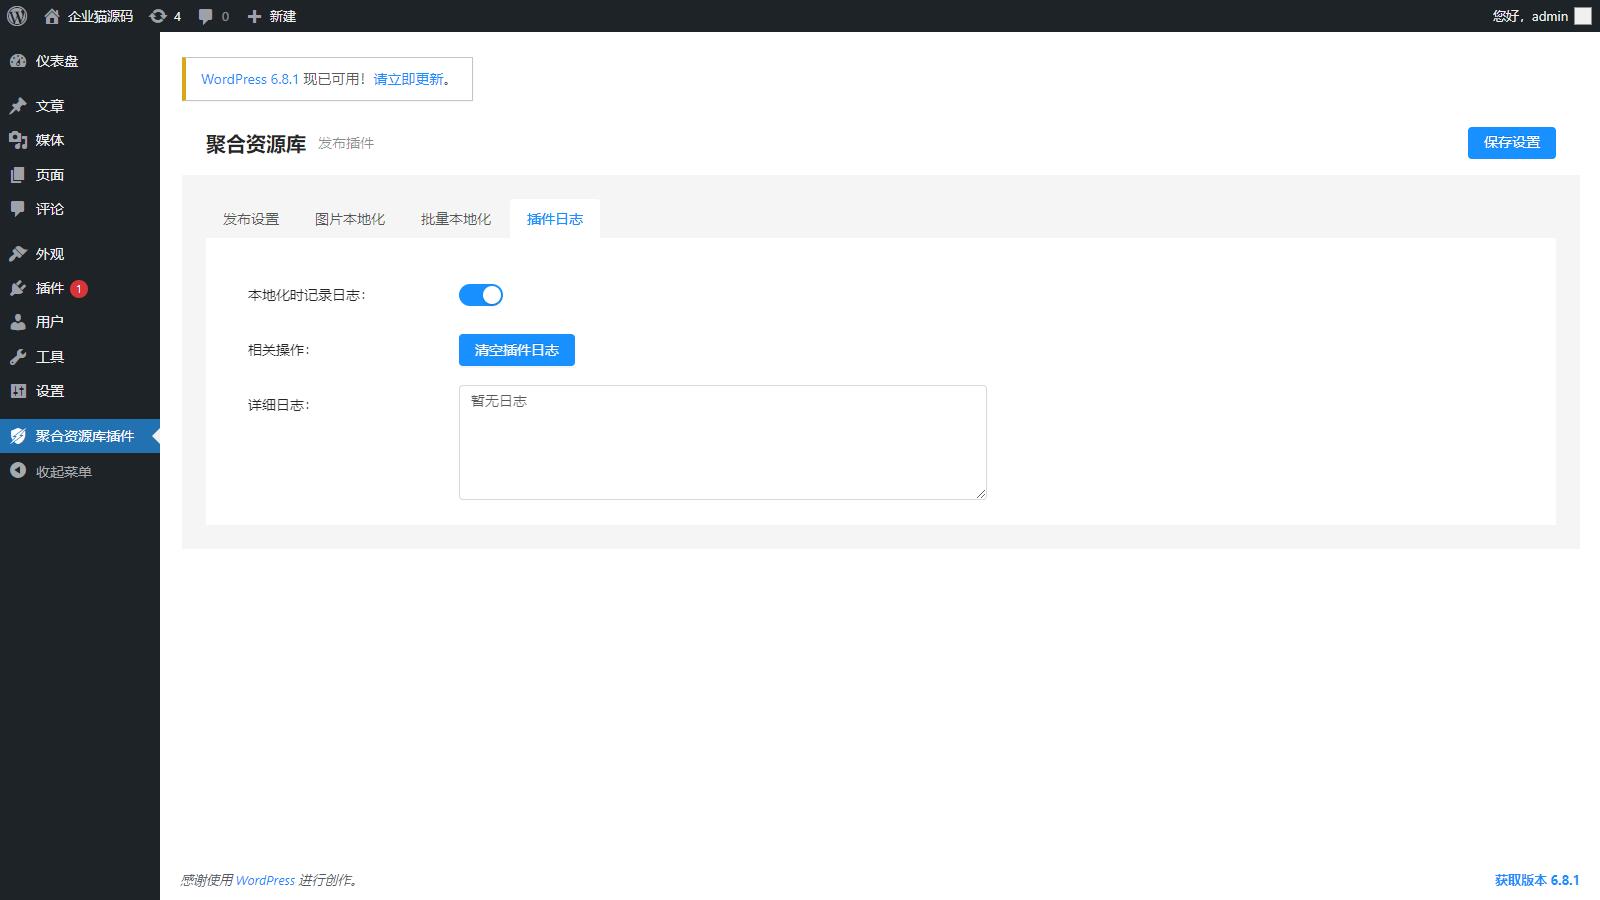Viewport: 1600px width, 900px height.
Task: Click the 保存设置 button
Action: 1511,142
